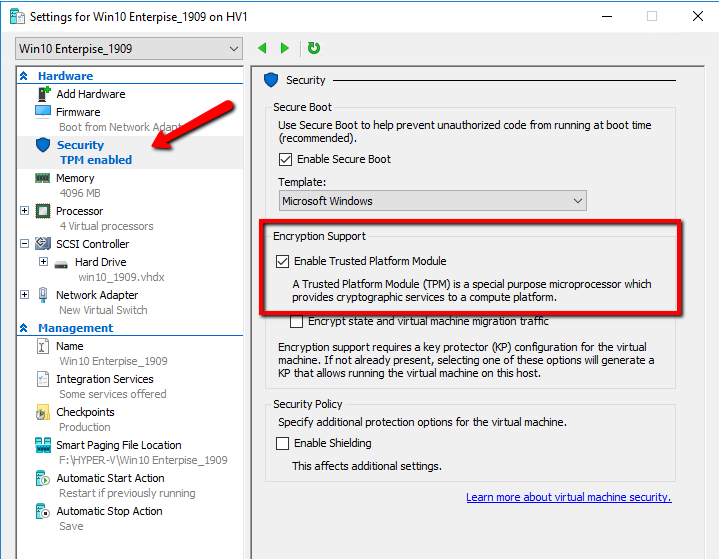Select the Automatic Stop Action icon
Viewport: 719px width, 559px height.
click(42, 511)
